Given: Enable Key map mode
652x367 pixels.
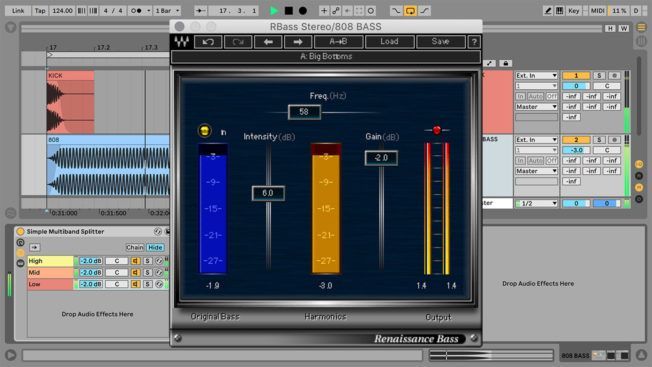Looking at the screenshot, I should (574, 11).
